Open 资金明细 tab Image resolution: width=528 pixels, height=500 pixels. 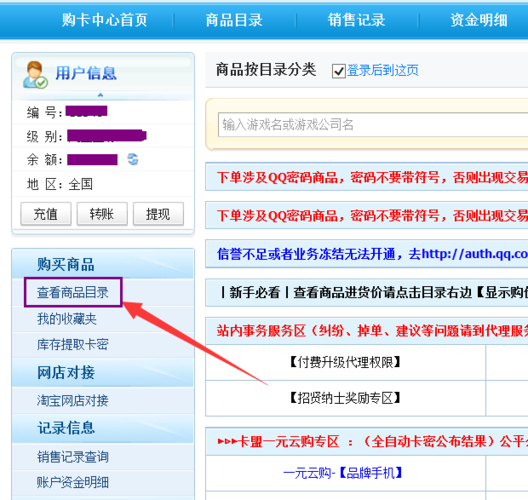pos(479,20)
